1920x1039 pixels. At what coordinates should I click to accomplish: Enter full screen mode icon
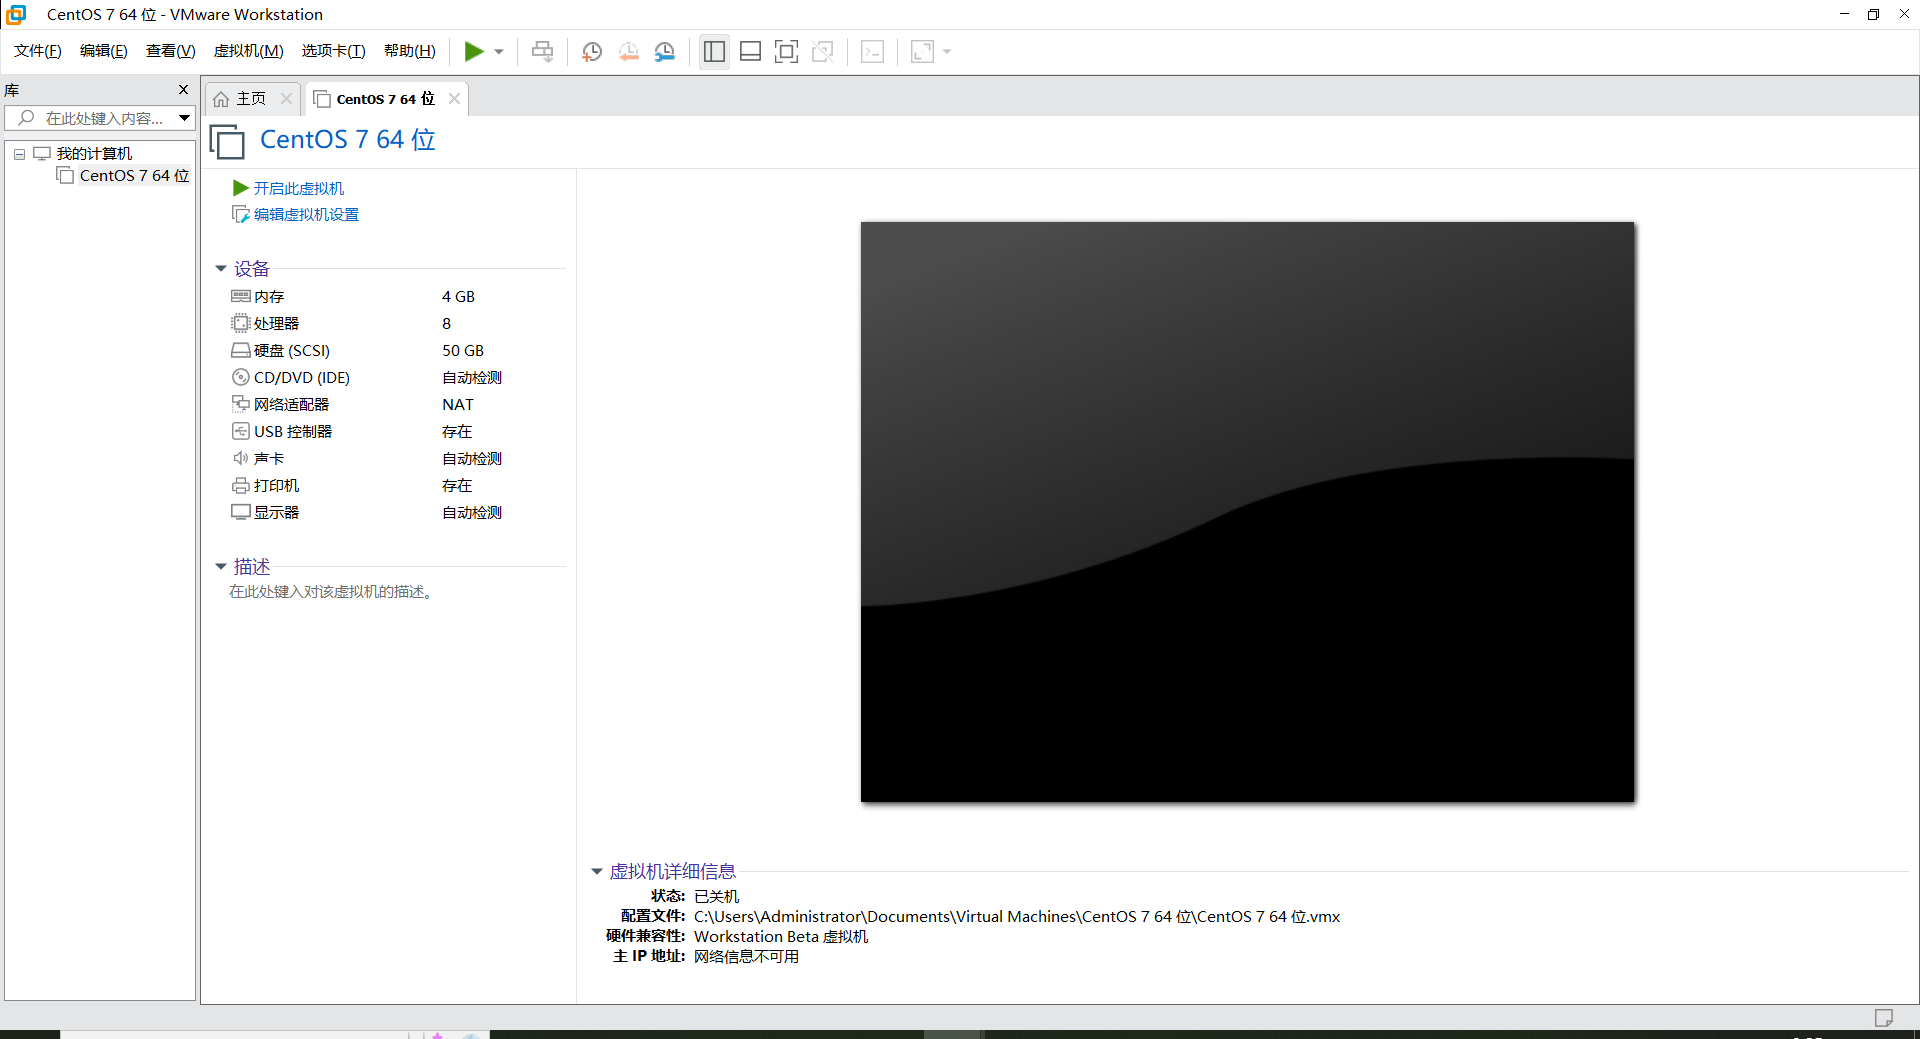(x=786, y=52)
